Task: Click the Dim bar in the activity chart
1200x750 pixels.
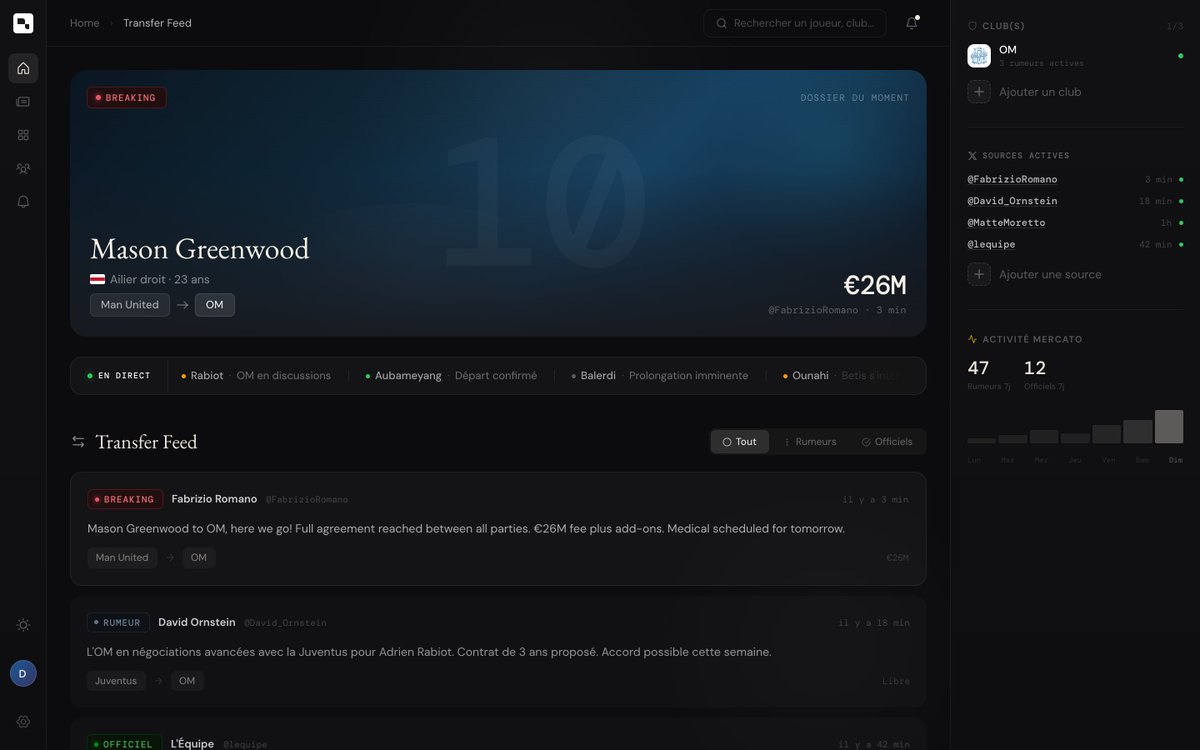Action: [x=1169, y=427]
